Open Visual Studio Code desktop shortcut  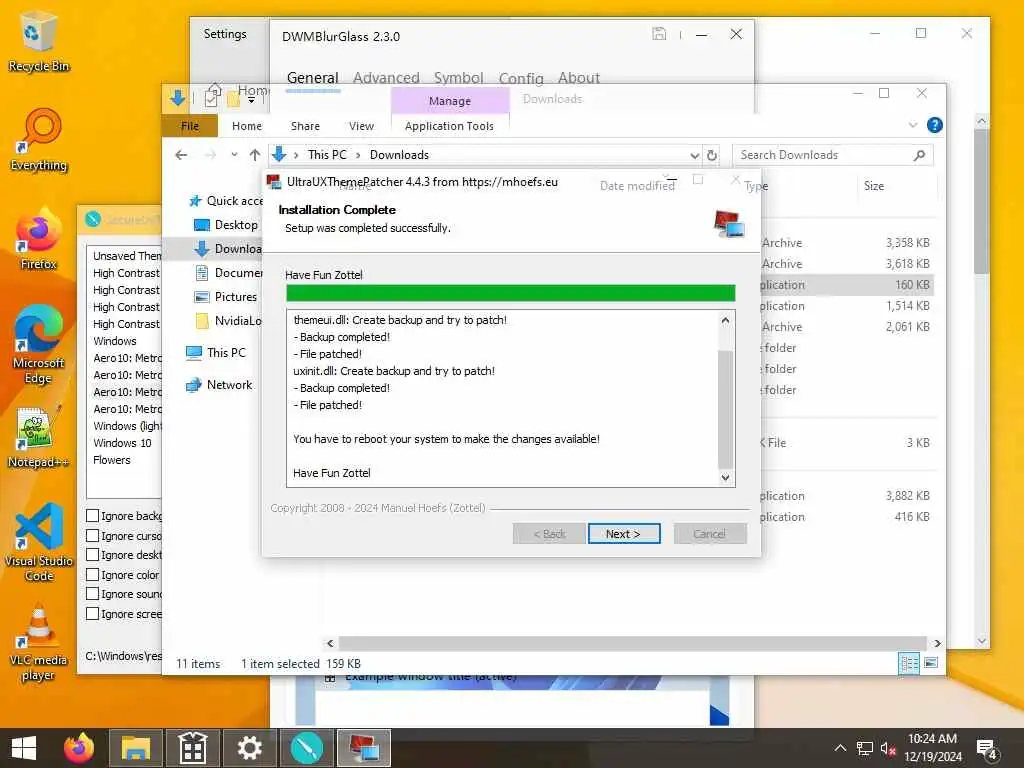[x=39, y=543]
